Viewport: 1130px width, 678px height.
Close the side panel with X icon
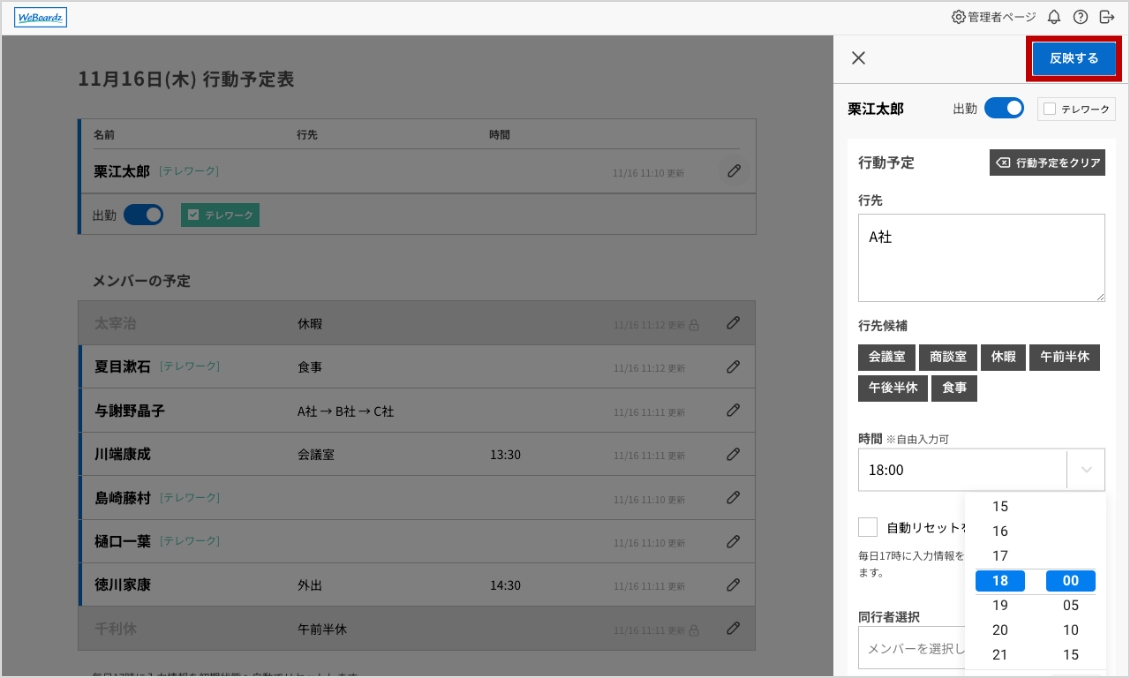coord(858,58)
